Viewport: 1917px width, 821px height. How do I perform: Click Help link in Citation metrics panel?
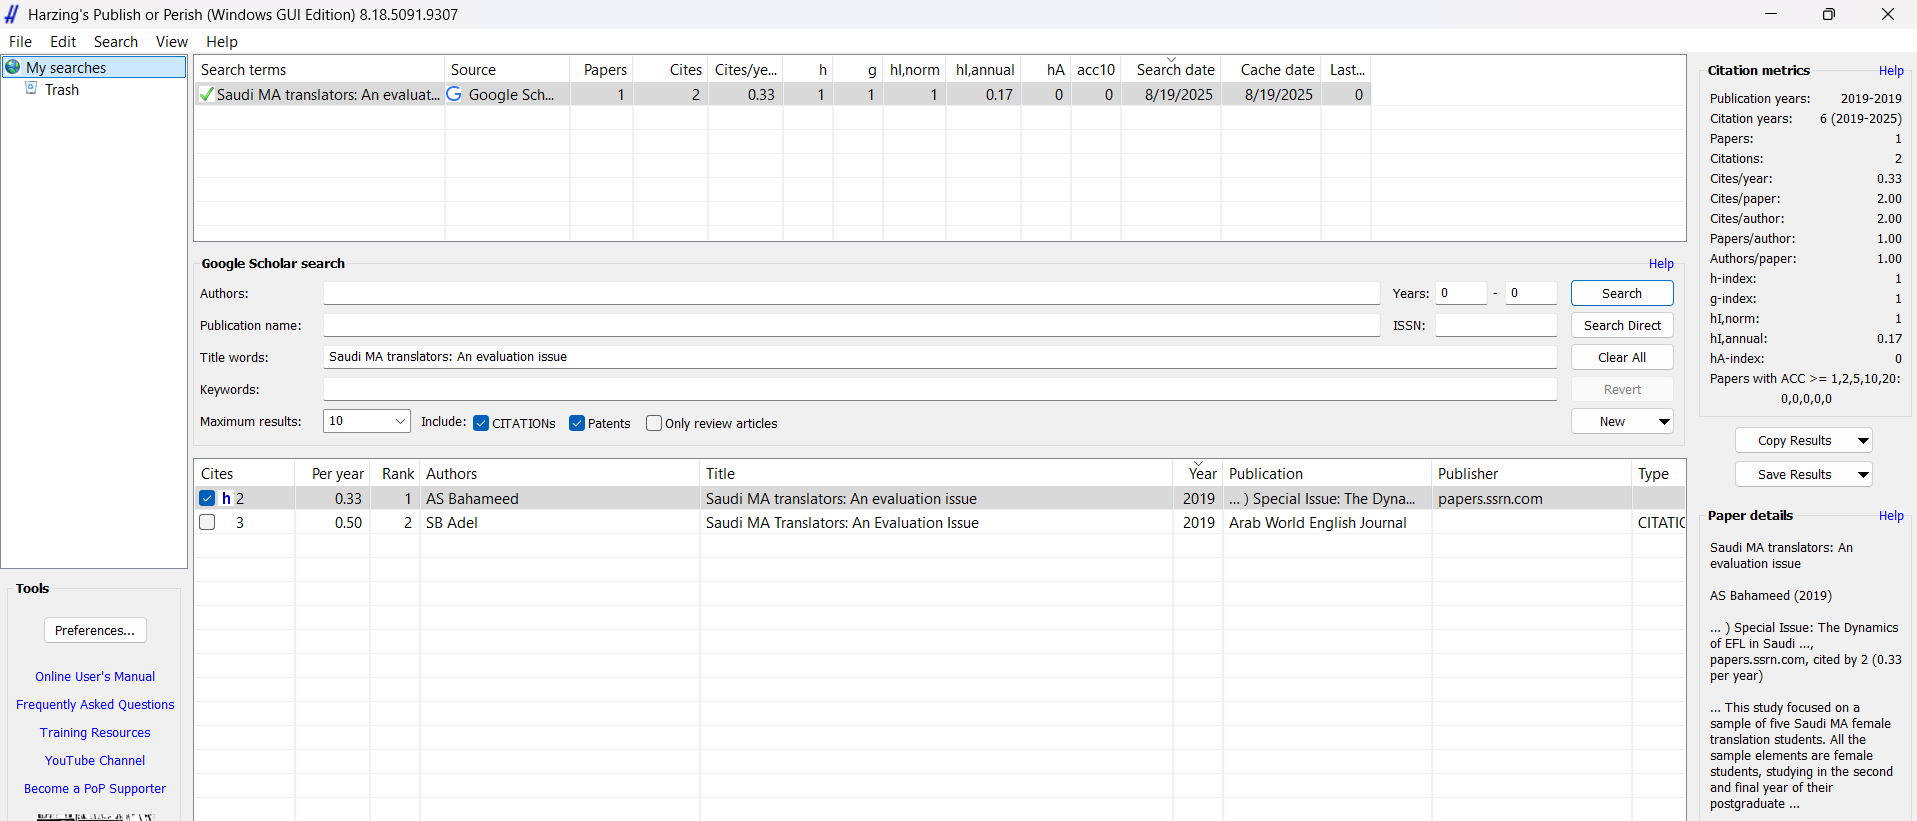(x=1891, y=71)
